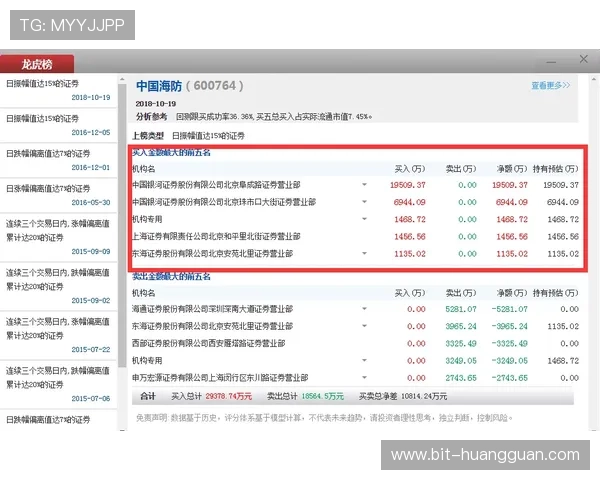The image size is (600, 480).
Task: Click stock title 中国海防 (600764)
Action: coord(189,86)
